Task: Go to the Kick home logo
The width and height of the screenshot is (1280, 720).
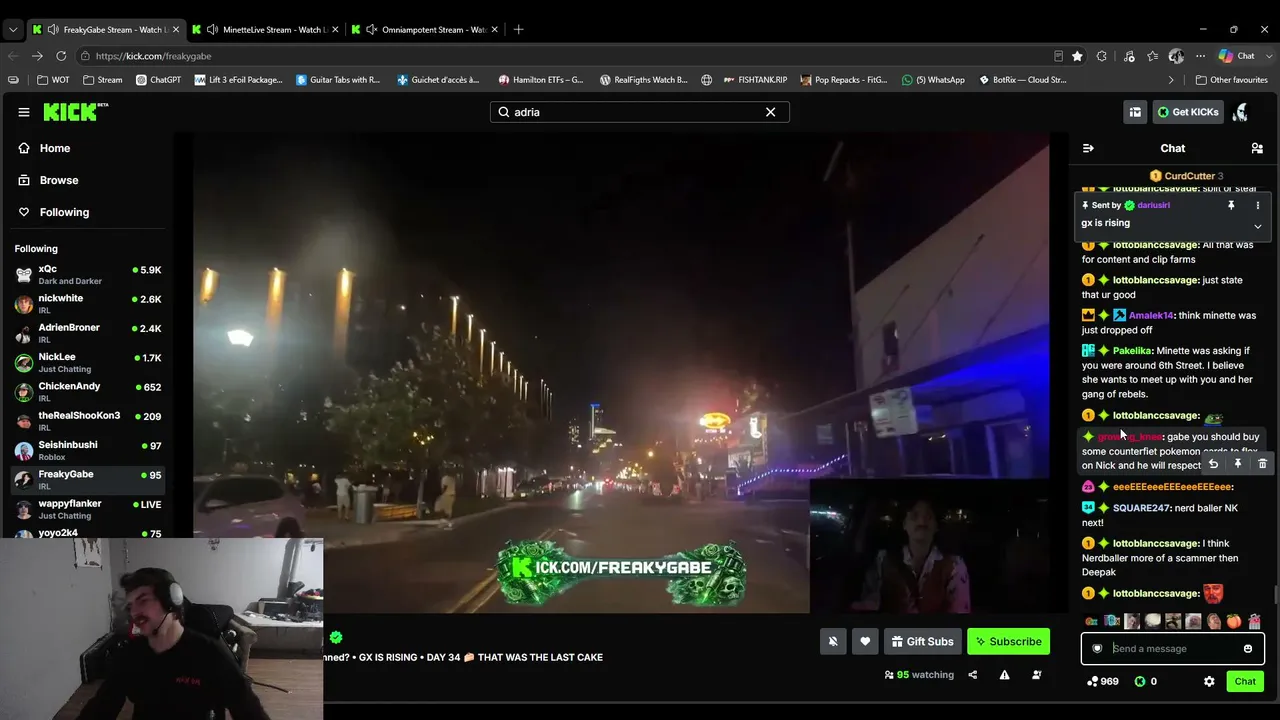Action: (x=75, y=112)
